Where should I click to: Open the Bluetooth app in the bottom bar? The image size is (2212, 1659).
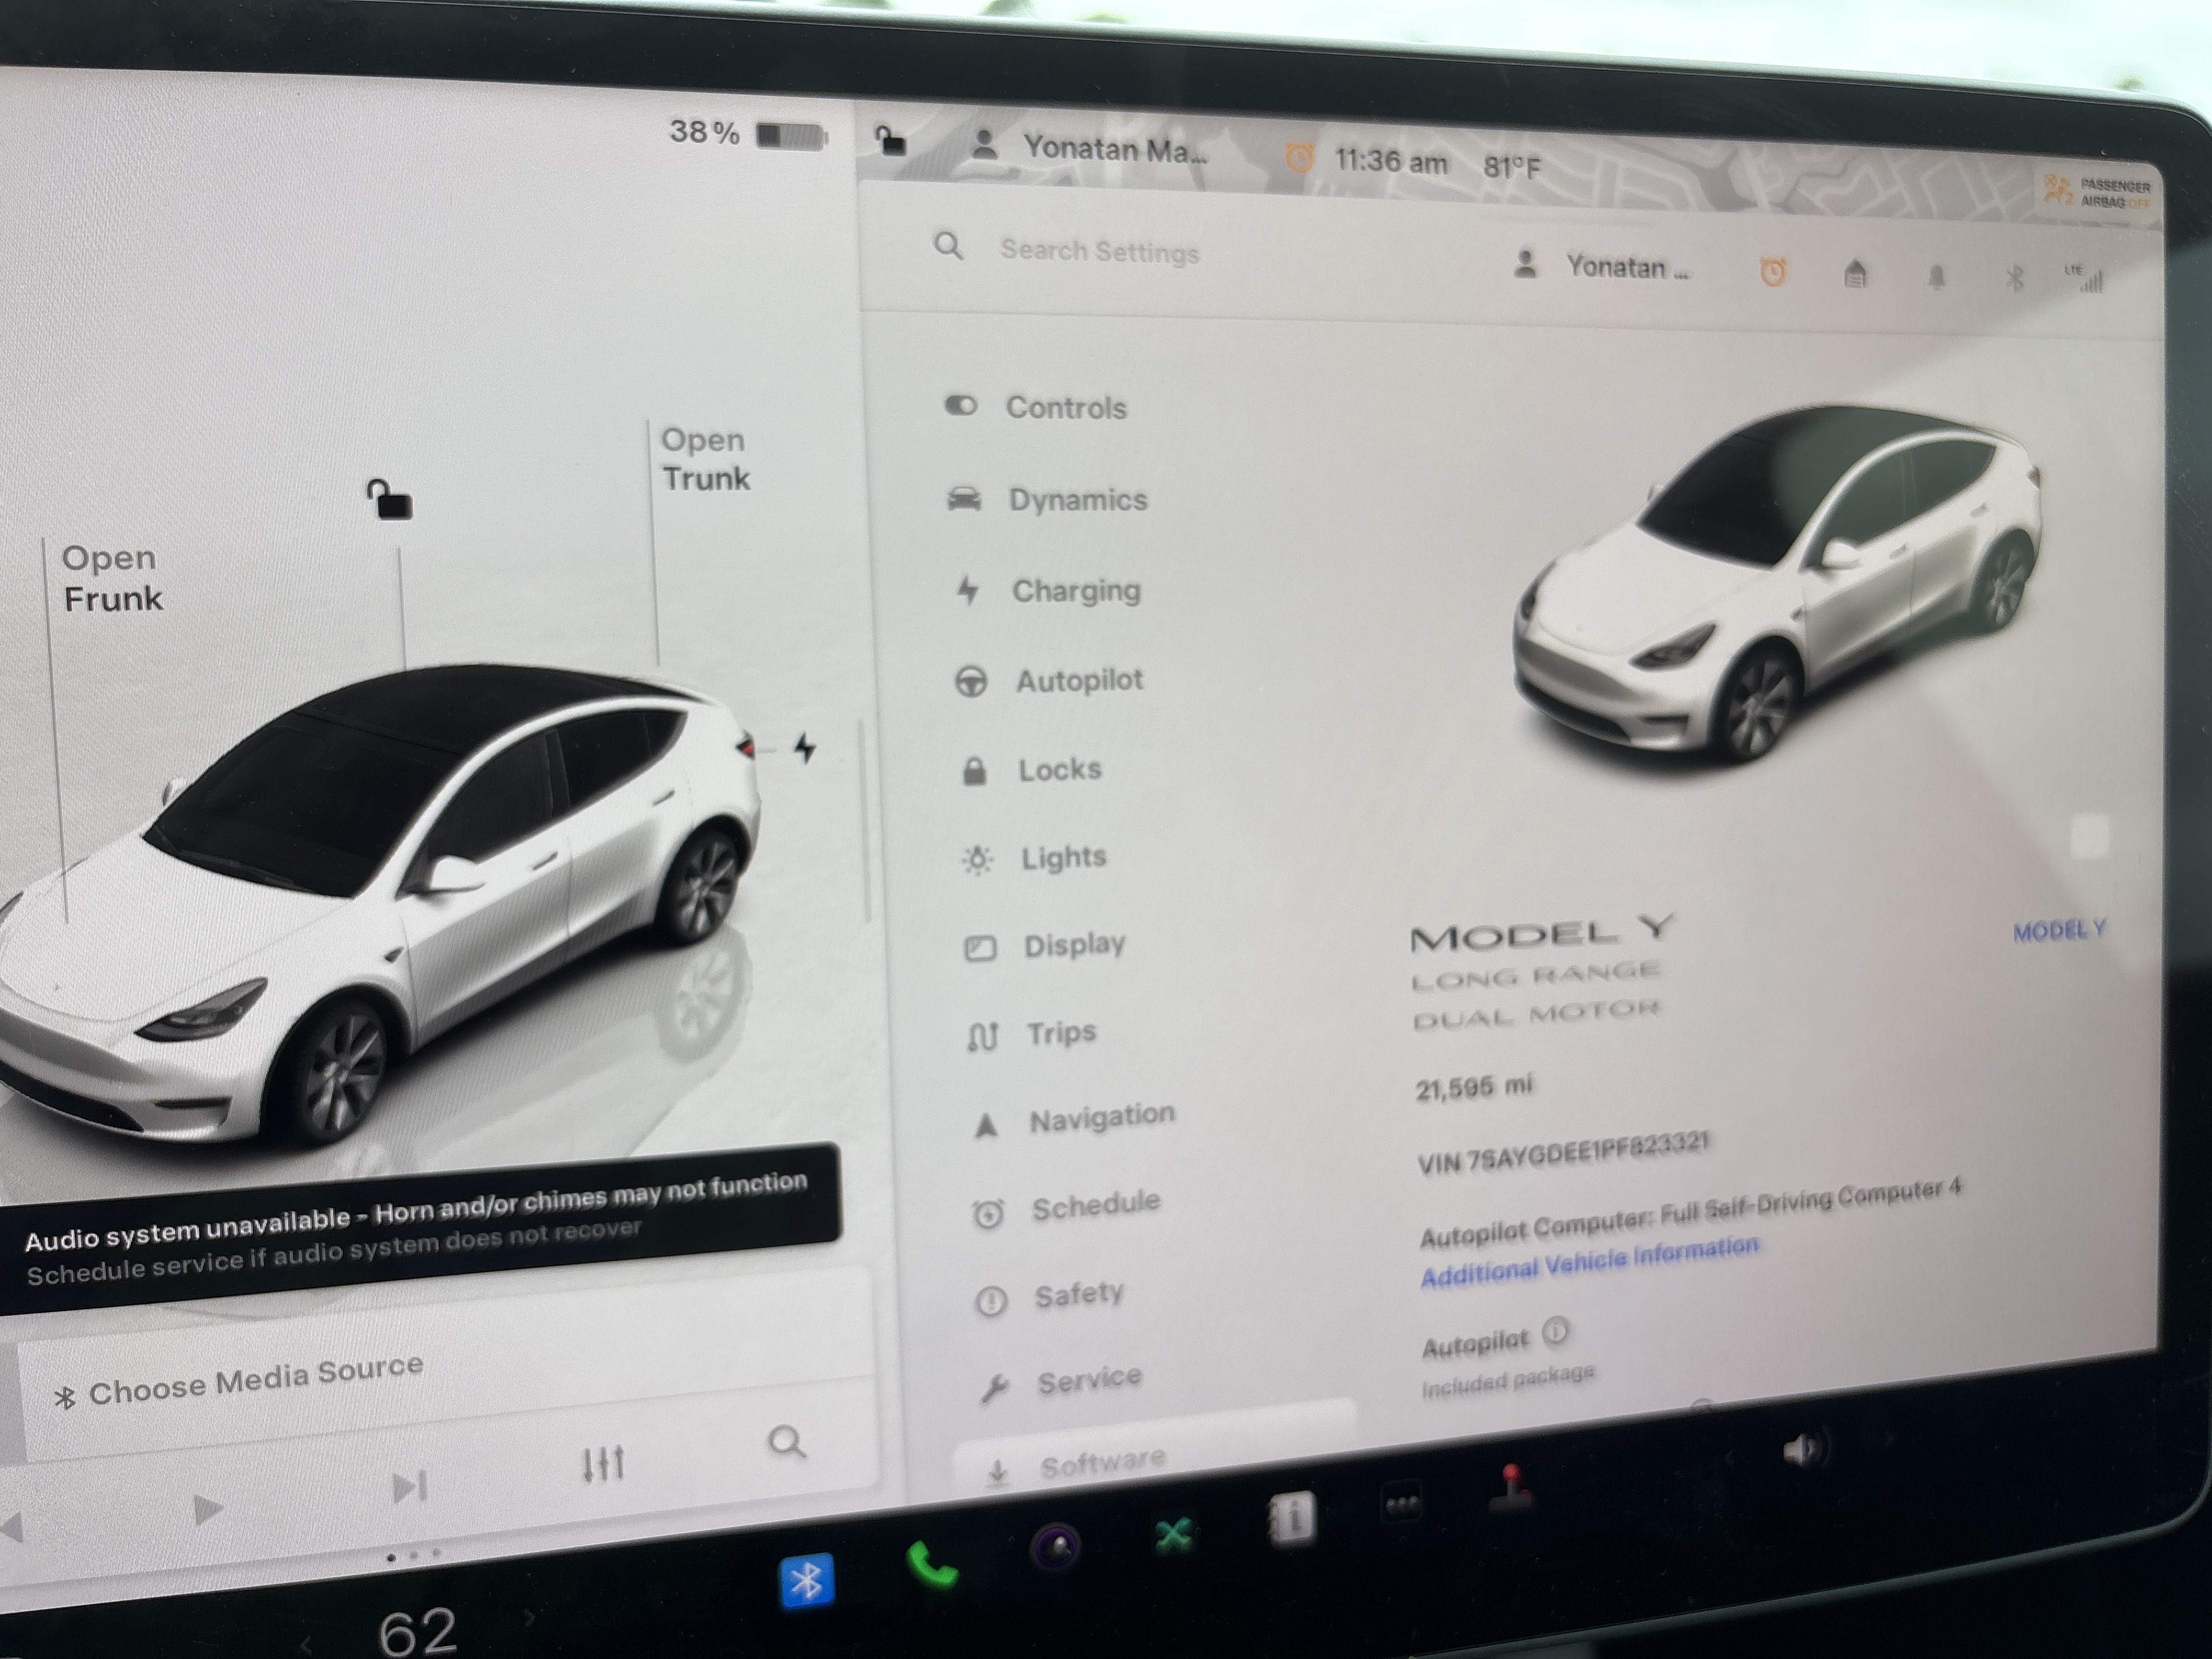click(x=806, y=1582)
